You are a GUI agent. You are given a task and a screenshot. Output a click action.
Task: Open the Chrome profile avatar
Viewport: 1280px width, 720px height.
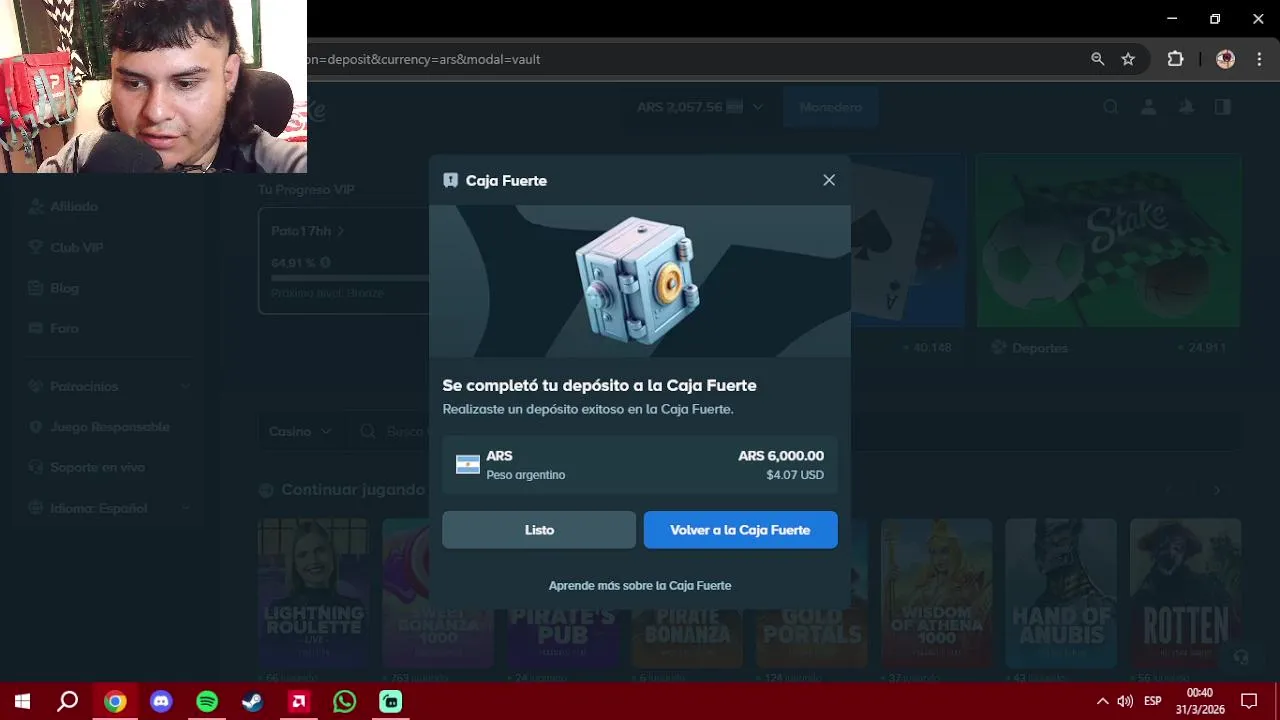(1225, 59)
